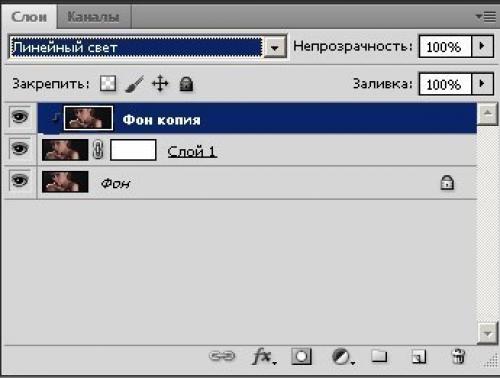Click the Слой 1 white layer mask
Viewport: 500px width, 378px height.
[x=133, y=150]
